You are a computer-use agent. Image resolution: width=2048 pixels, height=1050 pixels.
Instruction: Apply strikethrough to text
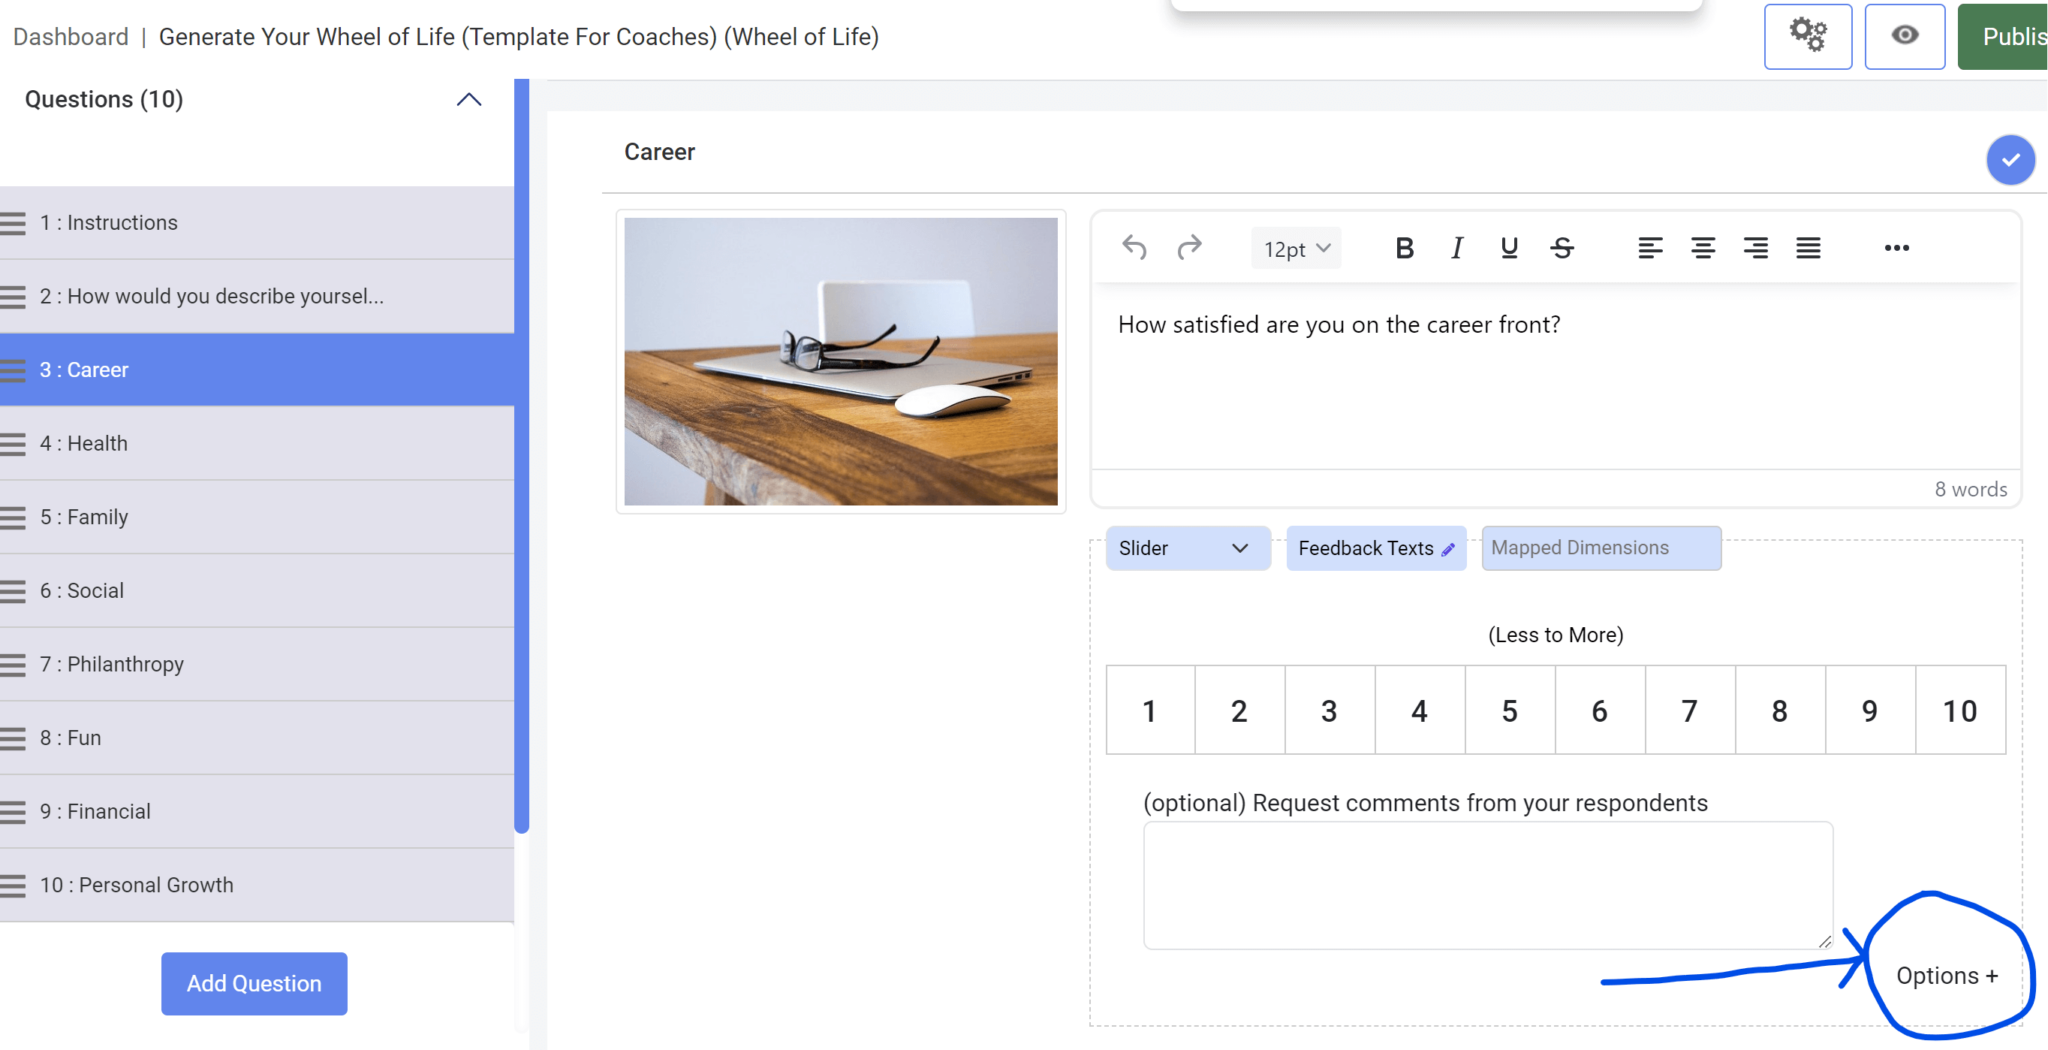[x=1562, y=248]
